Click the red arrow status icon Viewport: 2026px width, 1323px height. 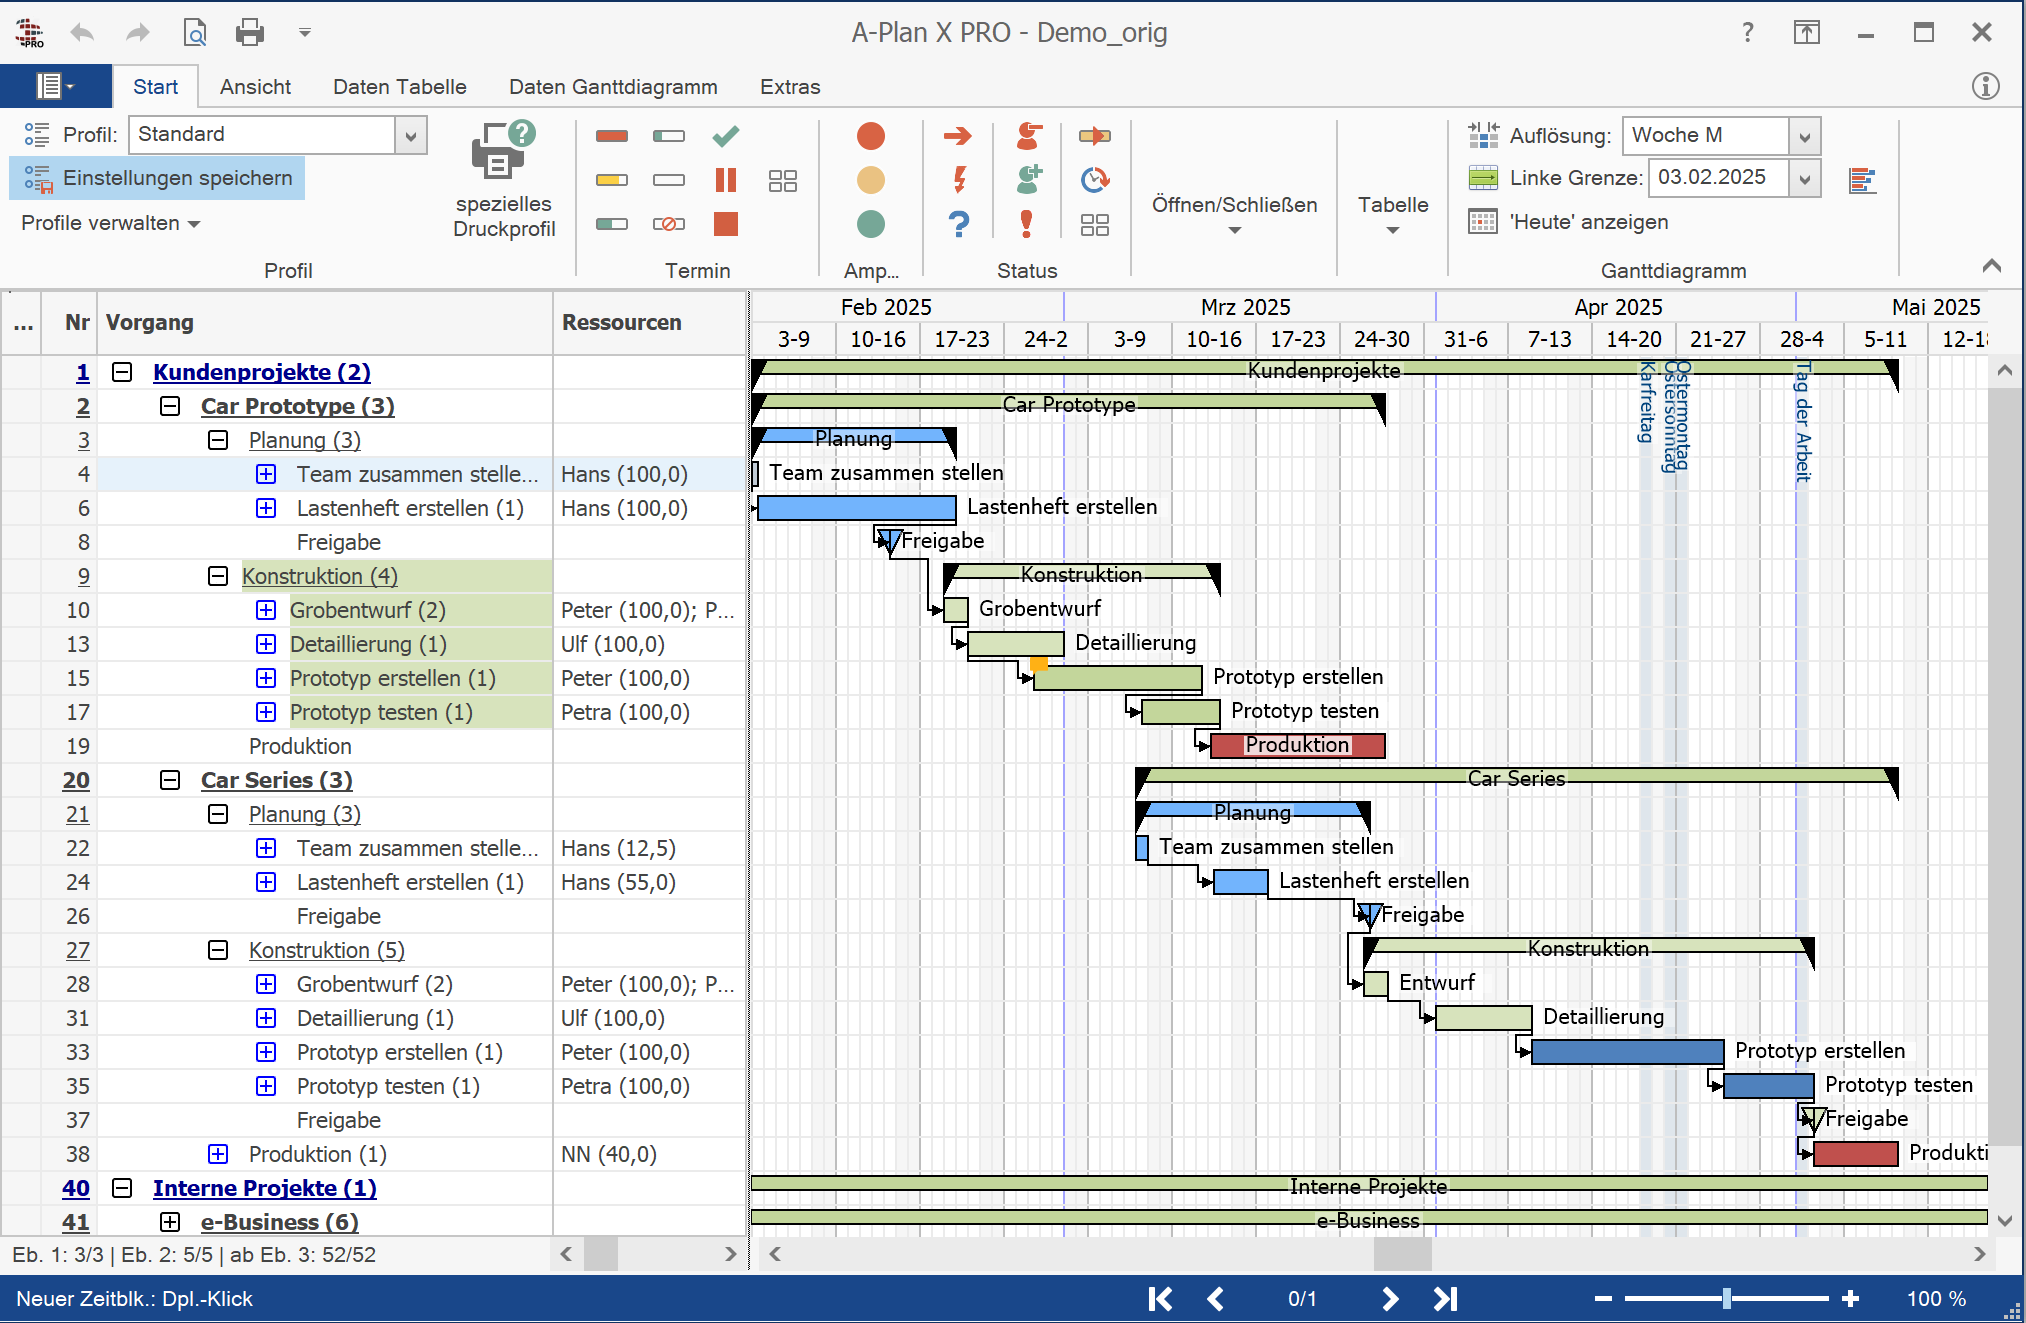click(958, 136)
